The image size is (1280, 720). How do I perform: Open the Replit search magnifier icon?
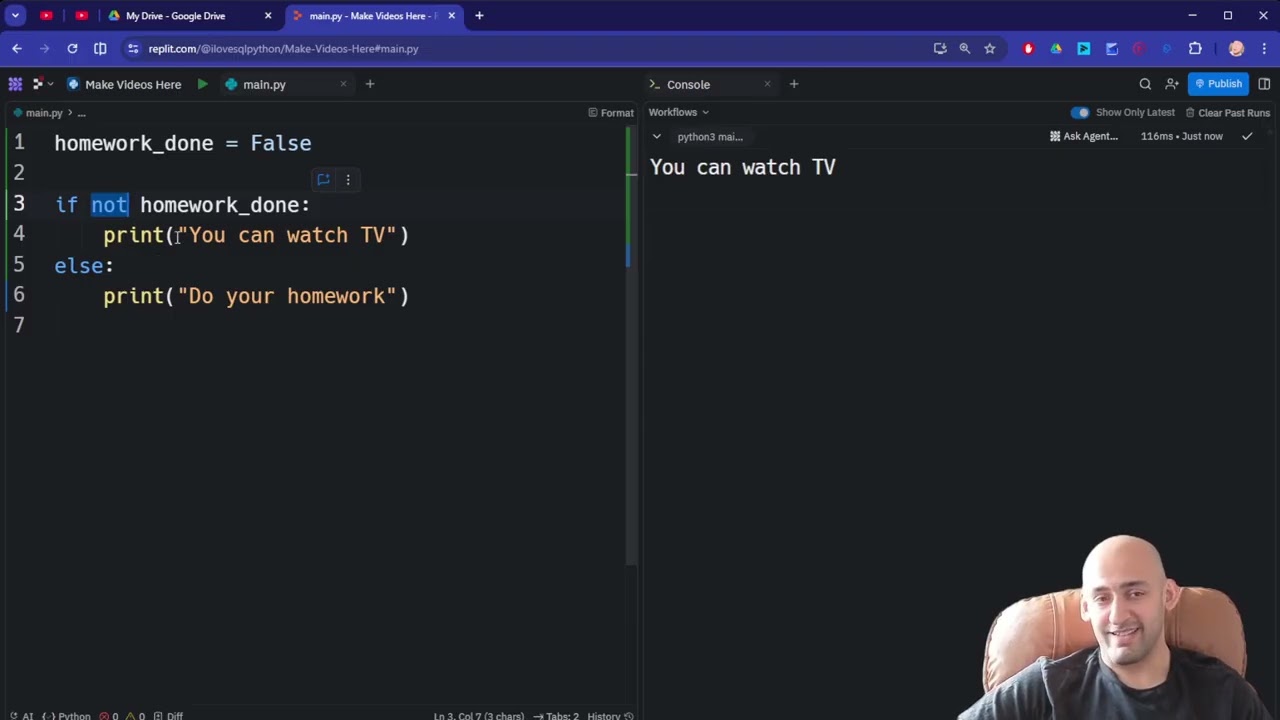[x=1145, y=84]
